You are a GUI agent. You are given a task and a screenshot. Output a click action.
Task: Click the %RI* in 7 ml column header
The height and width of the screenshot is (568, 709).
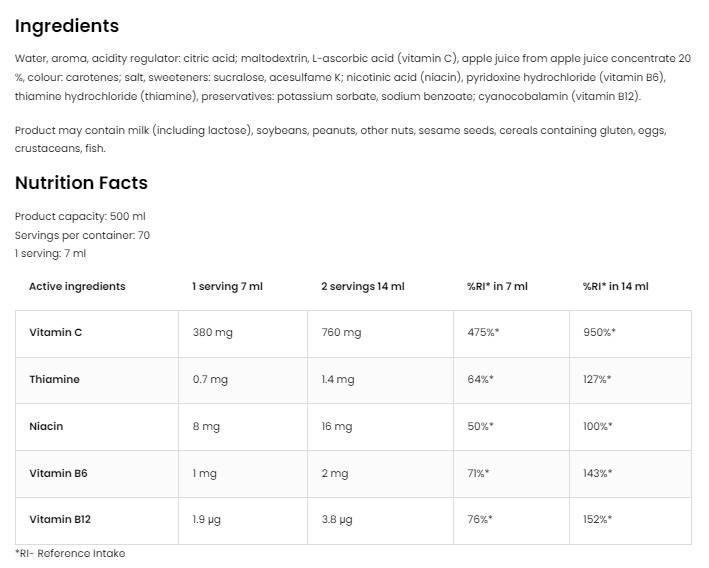pyautogui.click(x=497, y=286)
